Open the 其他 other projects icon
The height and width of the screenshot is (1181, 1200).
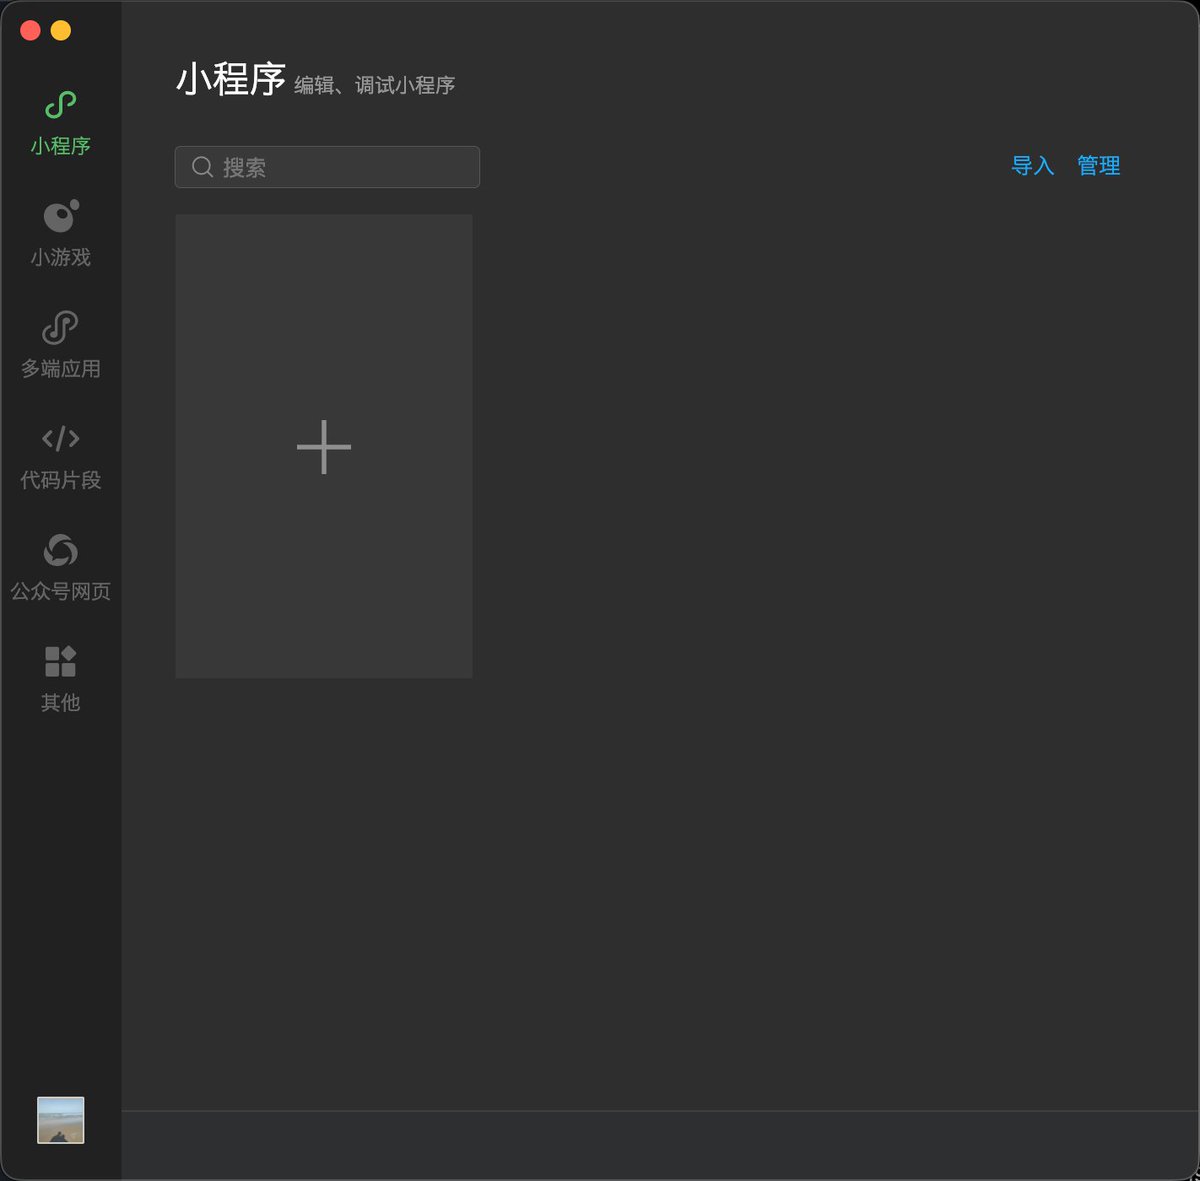click(60, 661)
